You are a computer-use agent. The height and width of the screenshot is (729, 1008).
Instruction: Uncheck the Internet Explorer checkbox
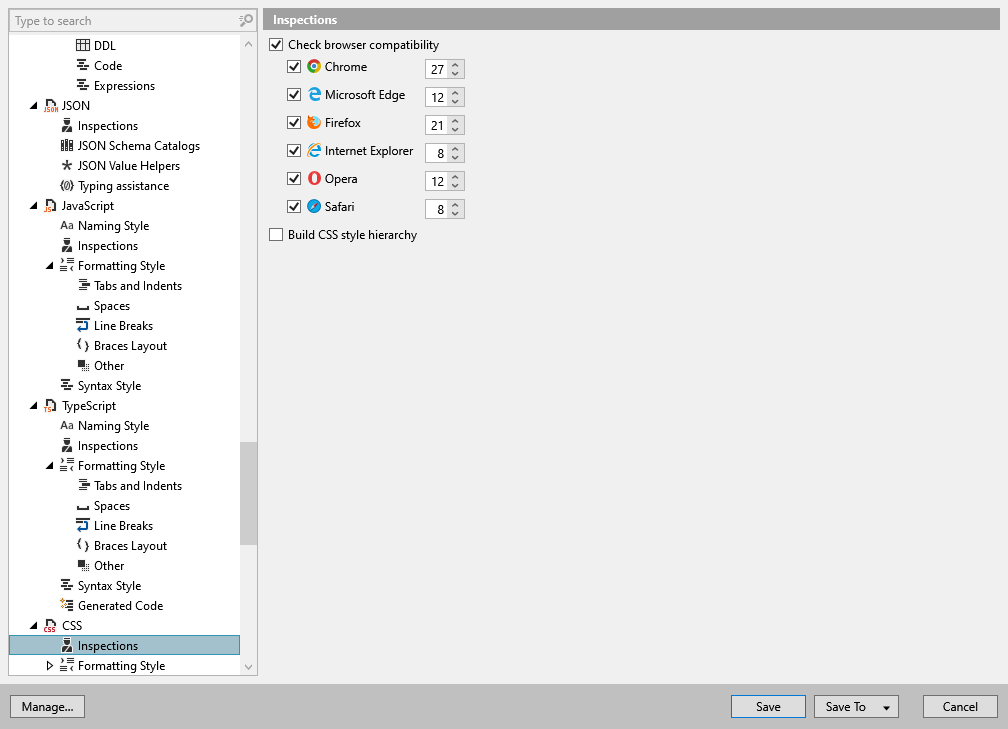(294, 150)
